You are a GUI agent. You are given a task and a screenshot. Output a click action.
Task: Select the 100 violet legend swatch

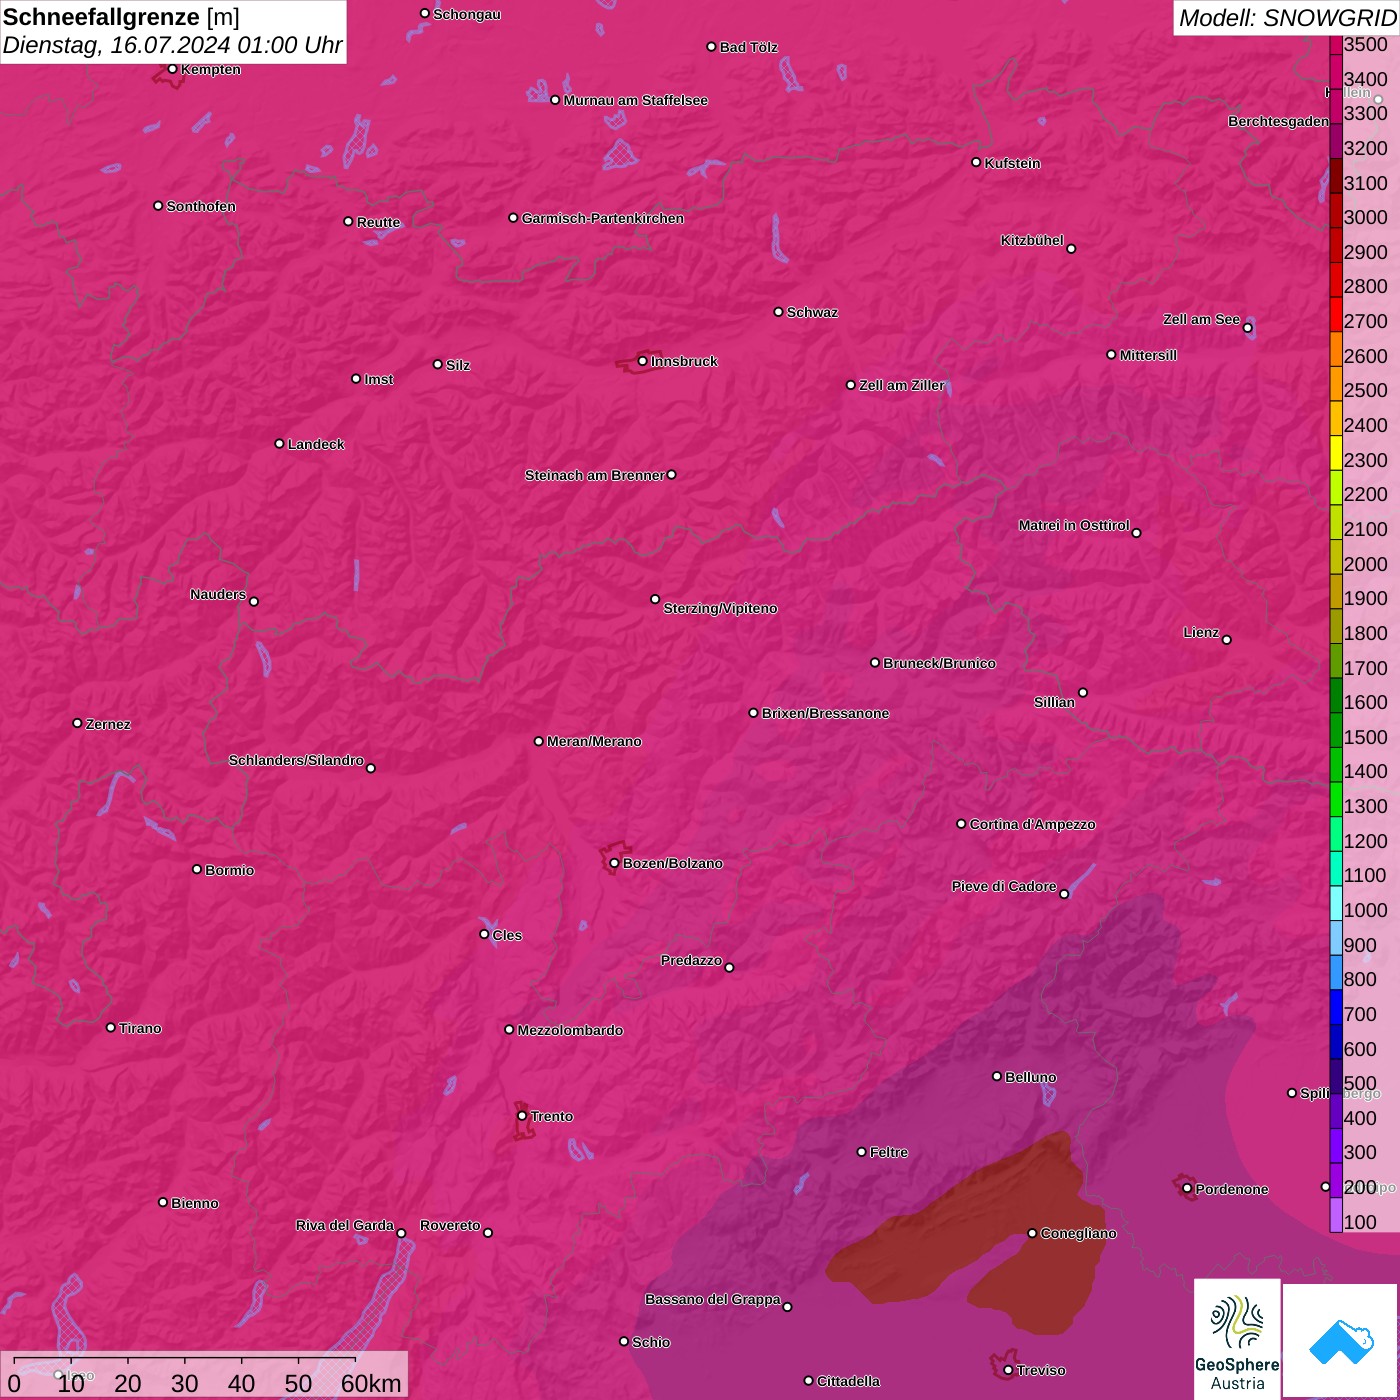pyautogui.click(x=1335, y=1215)
